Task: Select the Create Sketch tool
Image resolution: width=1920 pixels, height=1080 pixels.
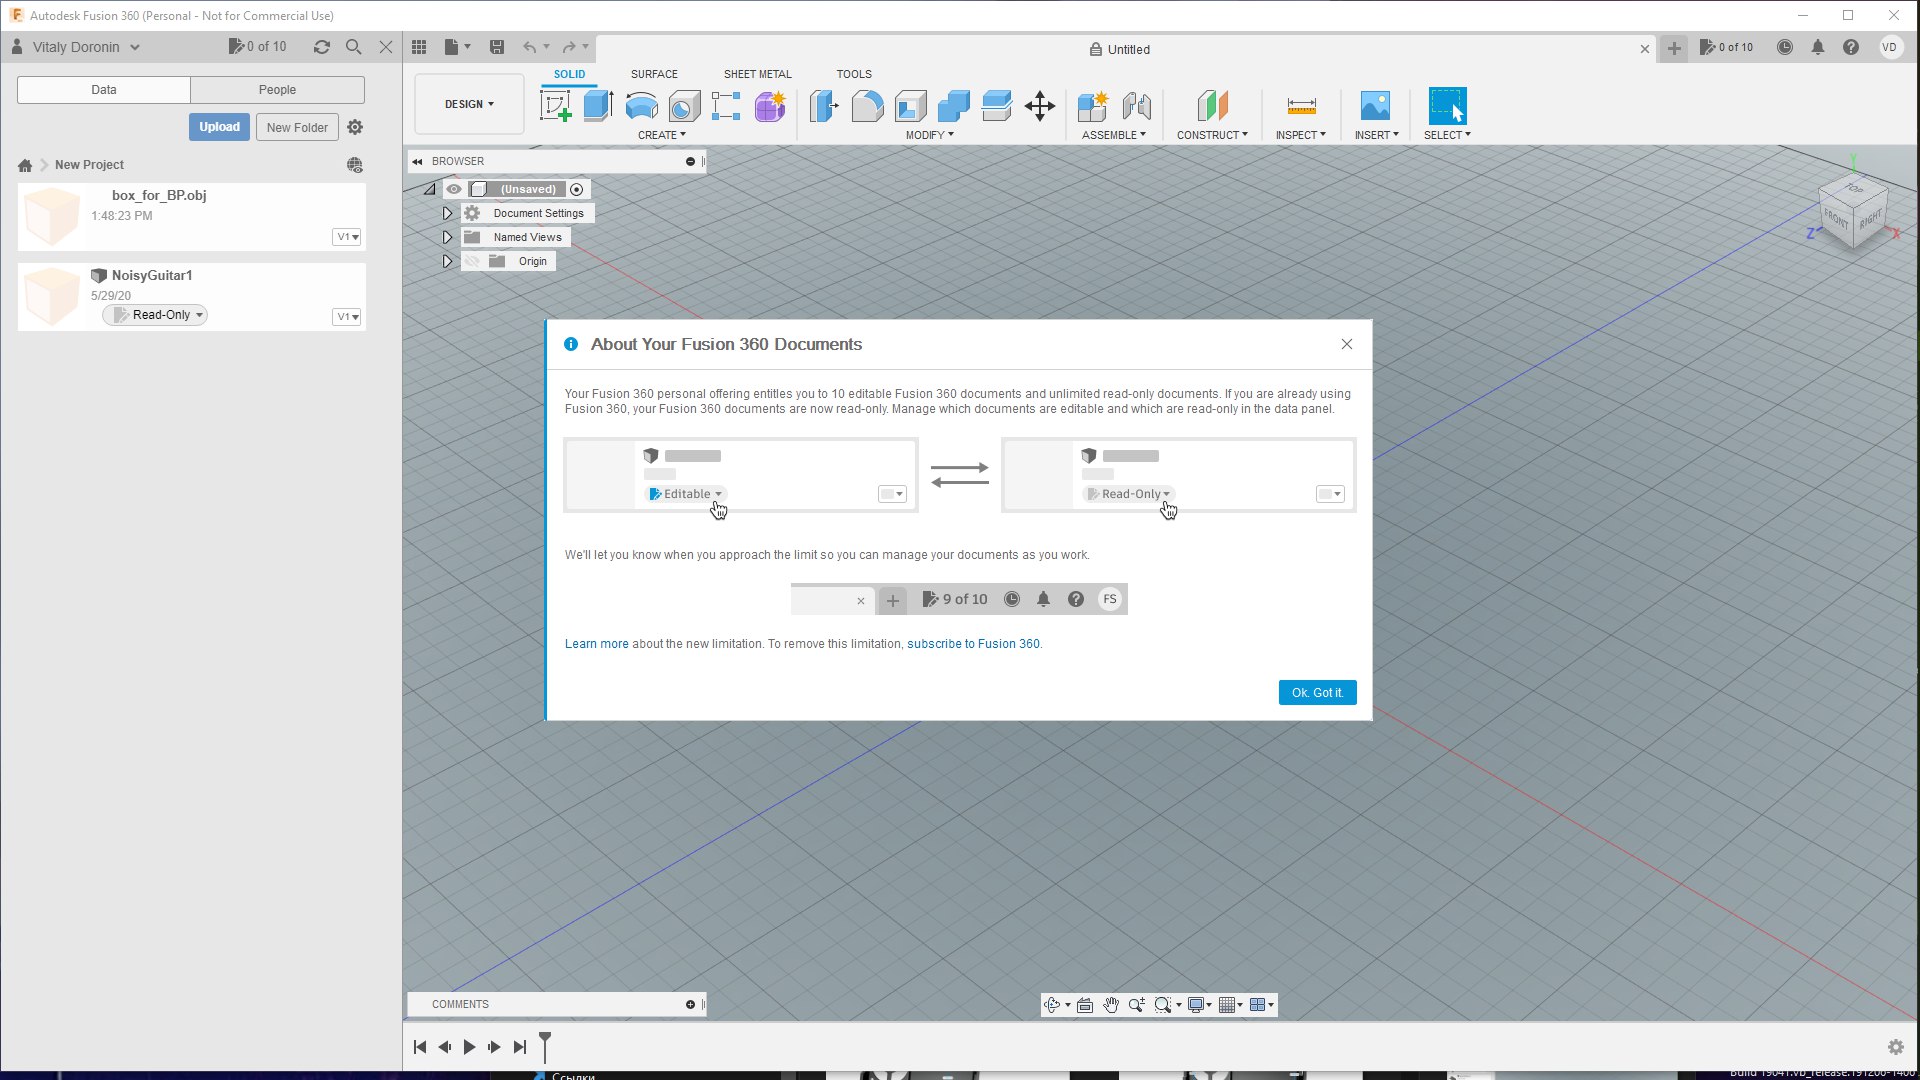Action: tap(555, 106)
